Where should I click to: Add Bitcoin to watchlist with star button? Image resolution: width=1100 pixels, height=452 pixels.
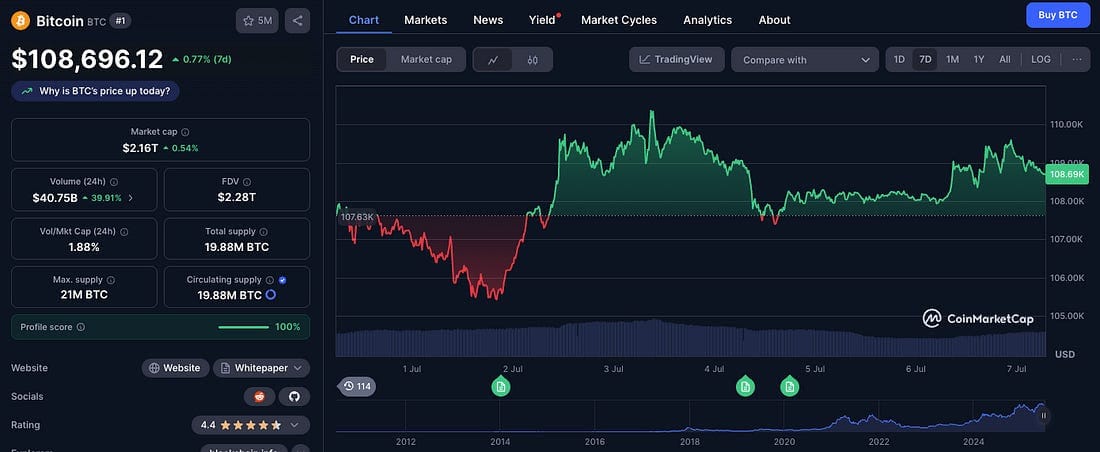point(257,20)
